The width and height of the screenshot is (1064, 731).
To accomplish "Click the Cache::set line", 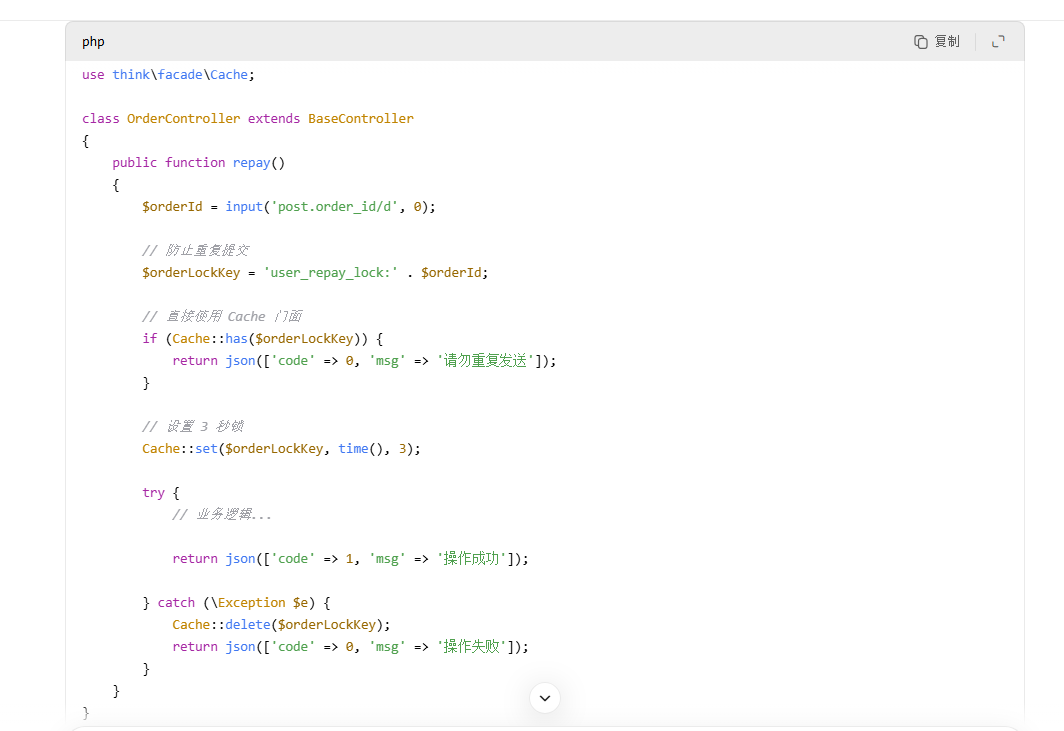I will click(x=281, y=449).
